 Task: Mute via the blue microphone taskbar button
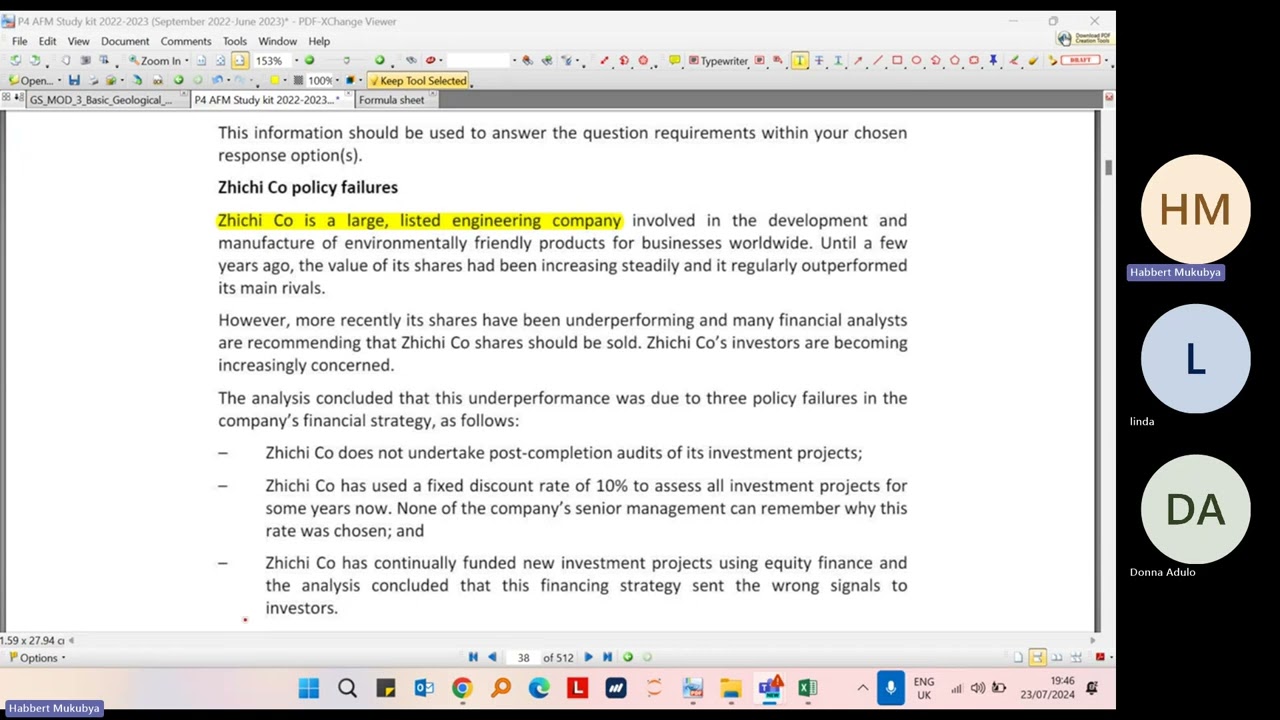(890, 688)
